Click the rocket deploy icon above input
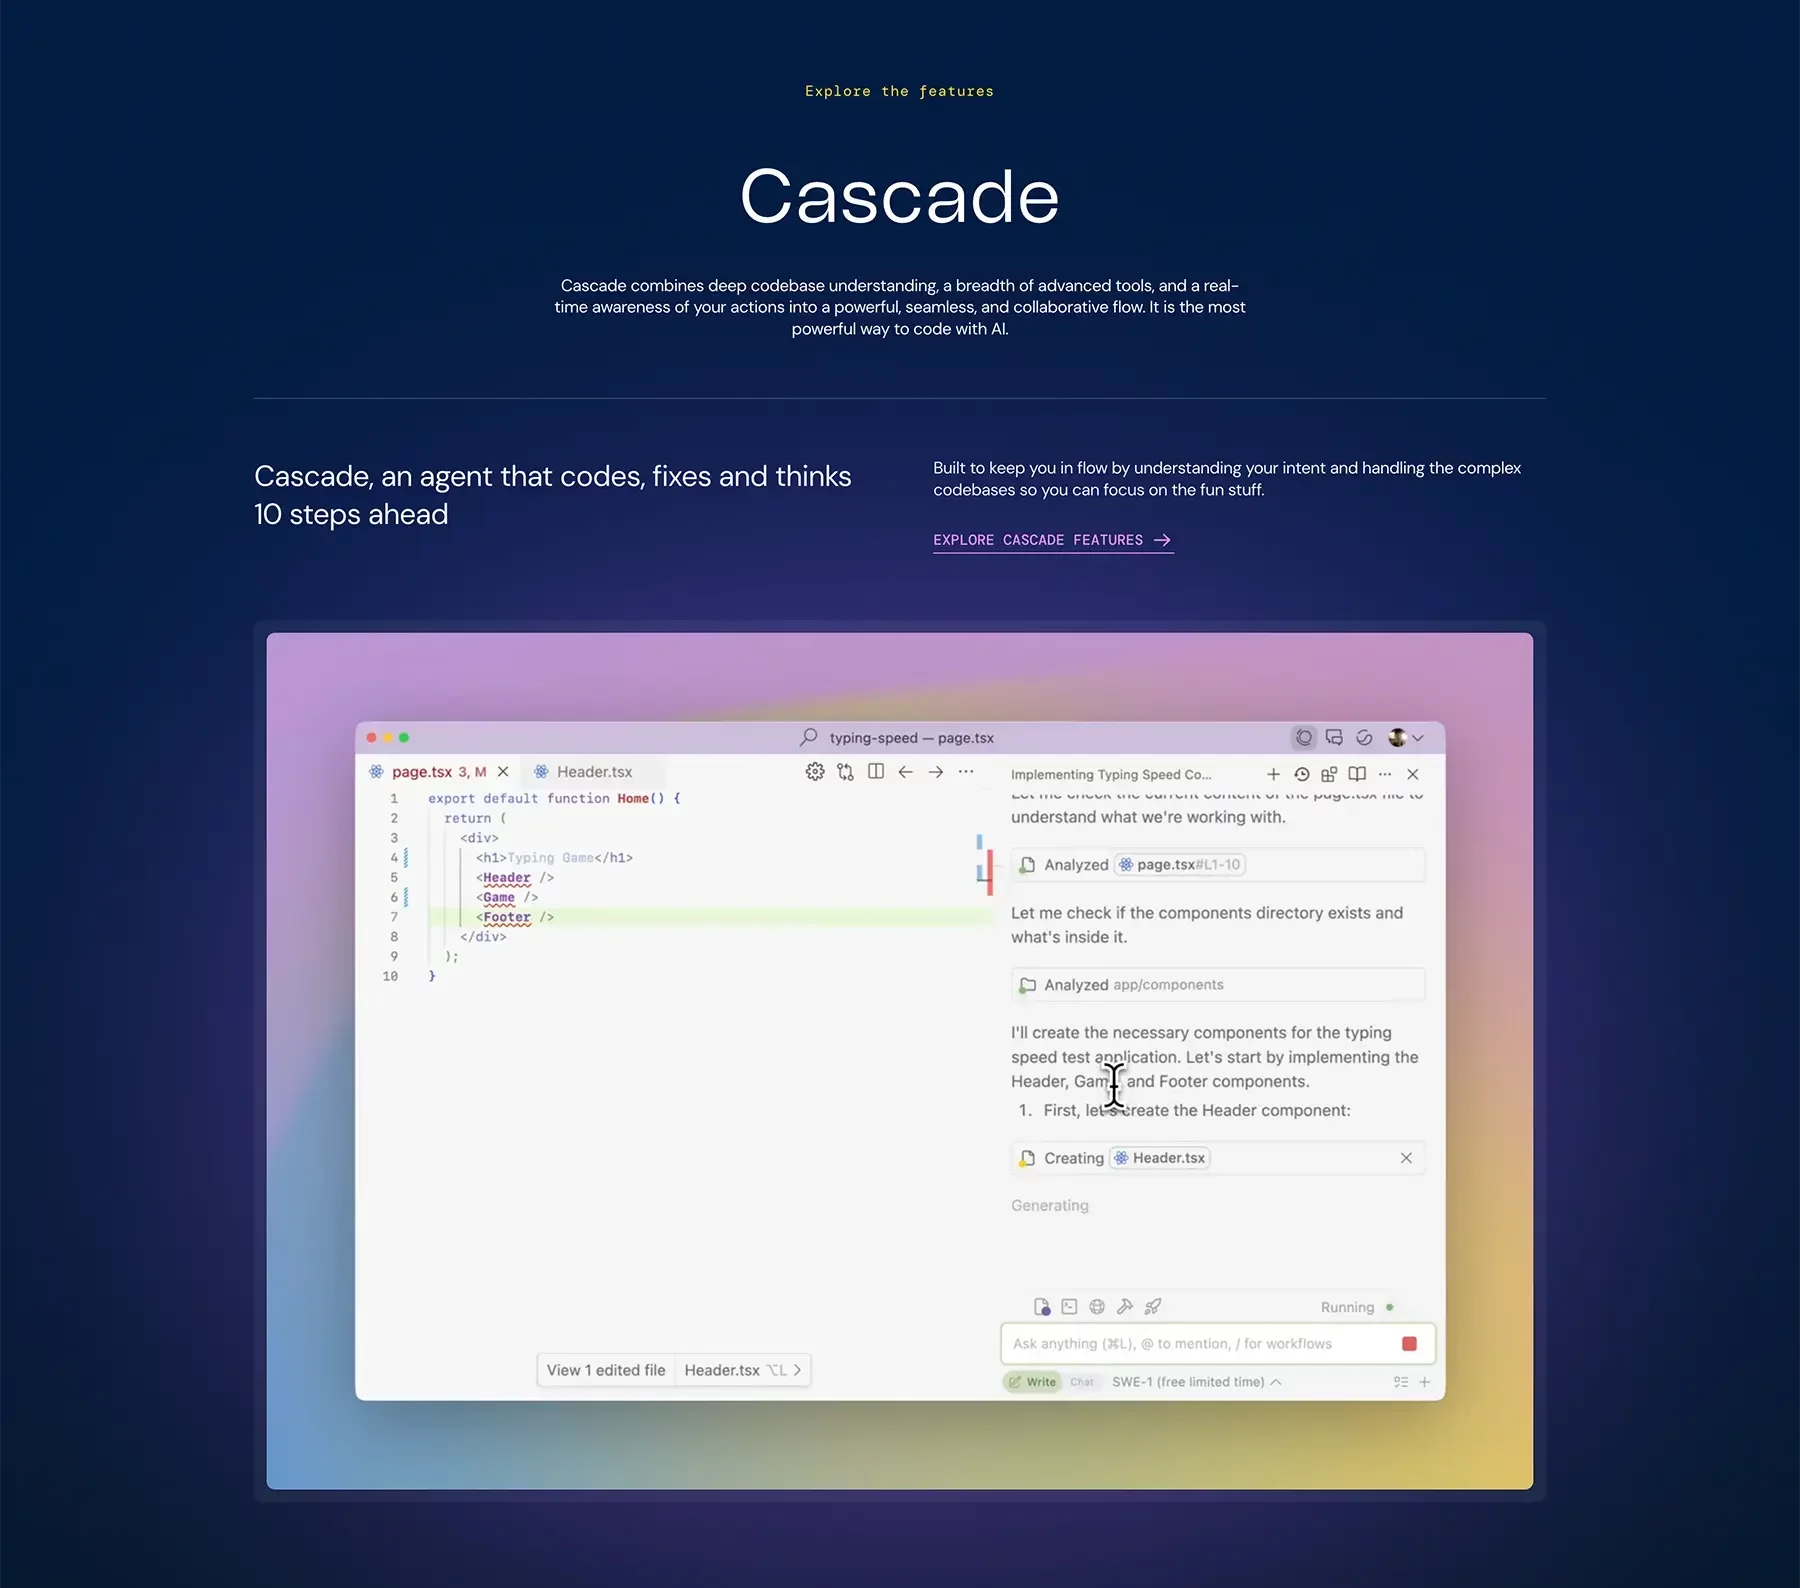This screenshot has width=1800, height=1588. [x=1153, y=1307]
